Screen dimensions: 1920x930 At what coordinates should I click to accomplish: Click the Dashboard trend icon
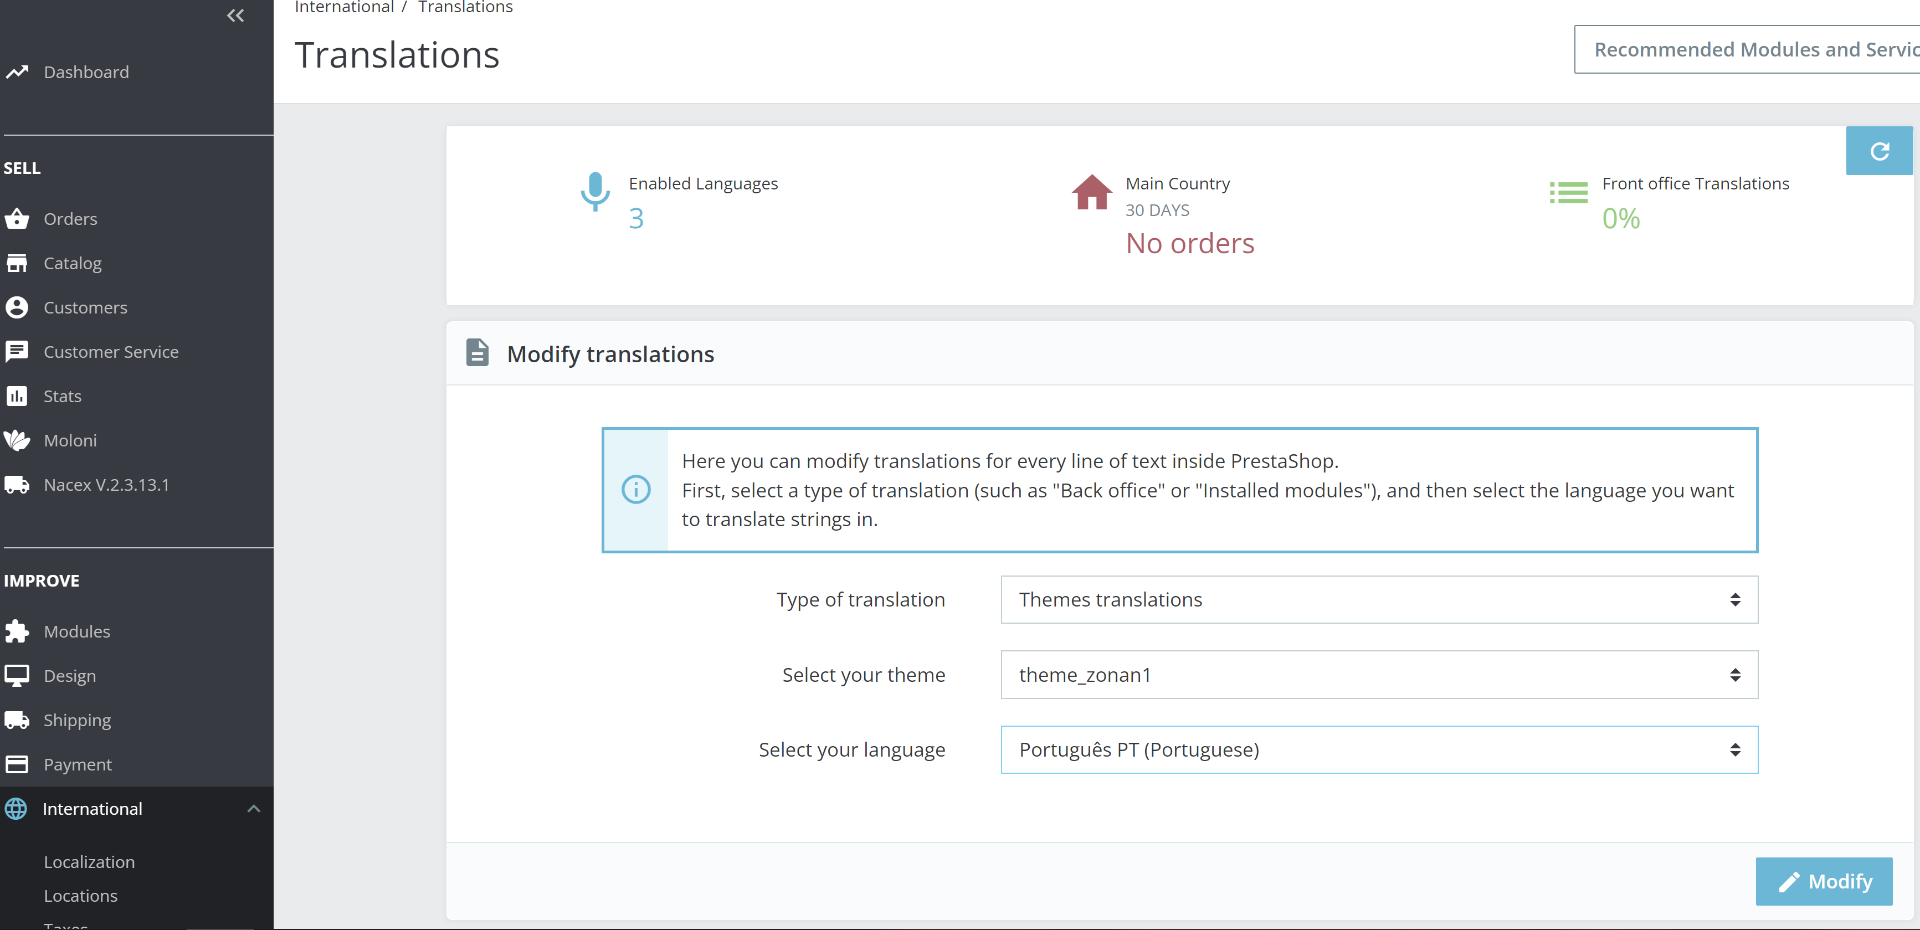16,72
